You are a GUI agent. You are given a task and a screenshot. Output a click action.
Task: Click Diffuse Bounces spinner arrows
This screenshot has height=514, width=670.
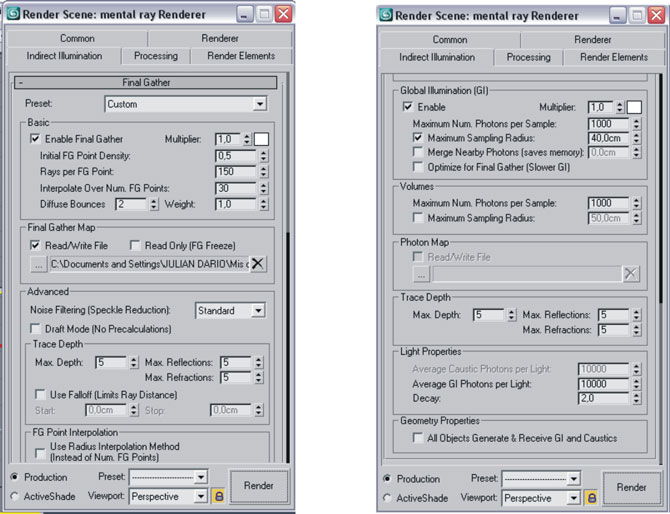pyautogui.click(x=154, y=204)
